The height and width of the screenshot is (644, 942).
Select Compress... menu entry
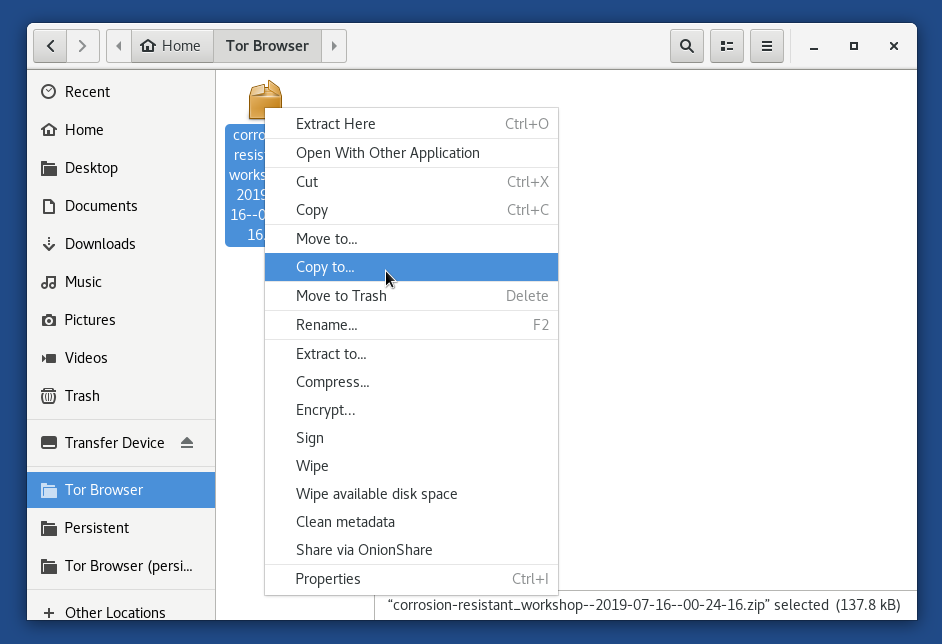tap(412, 382)
